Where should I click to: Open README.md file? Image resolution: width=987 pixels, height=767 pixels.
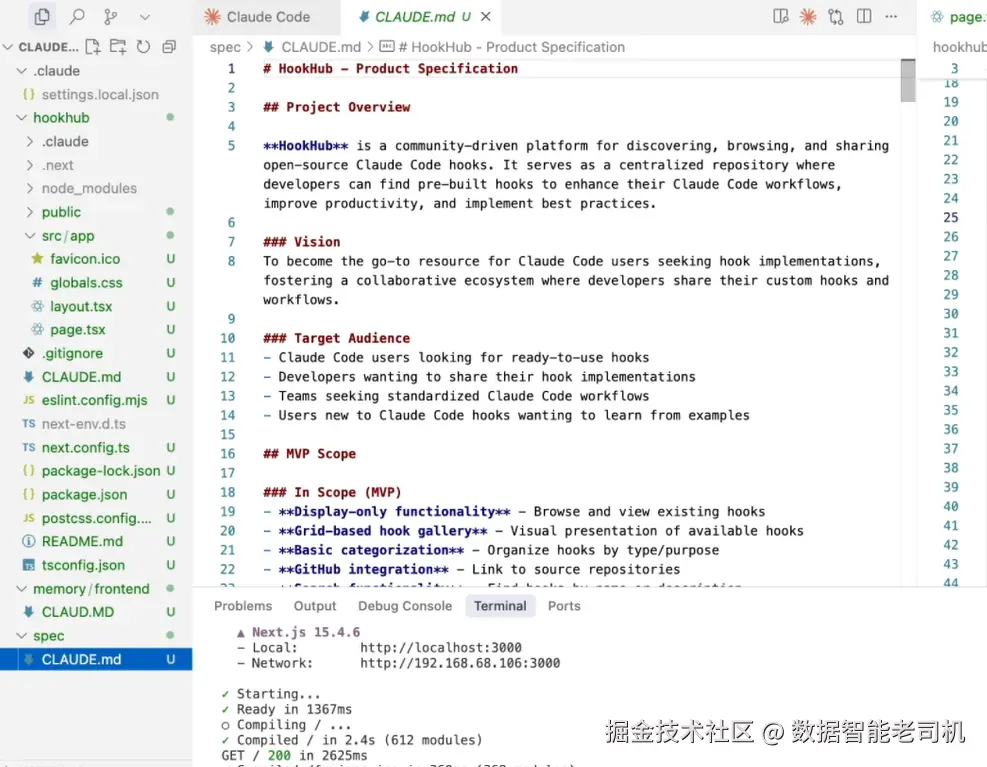(82, 542)
